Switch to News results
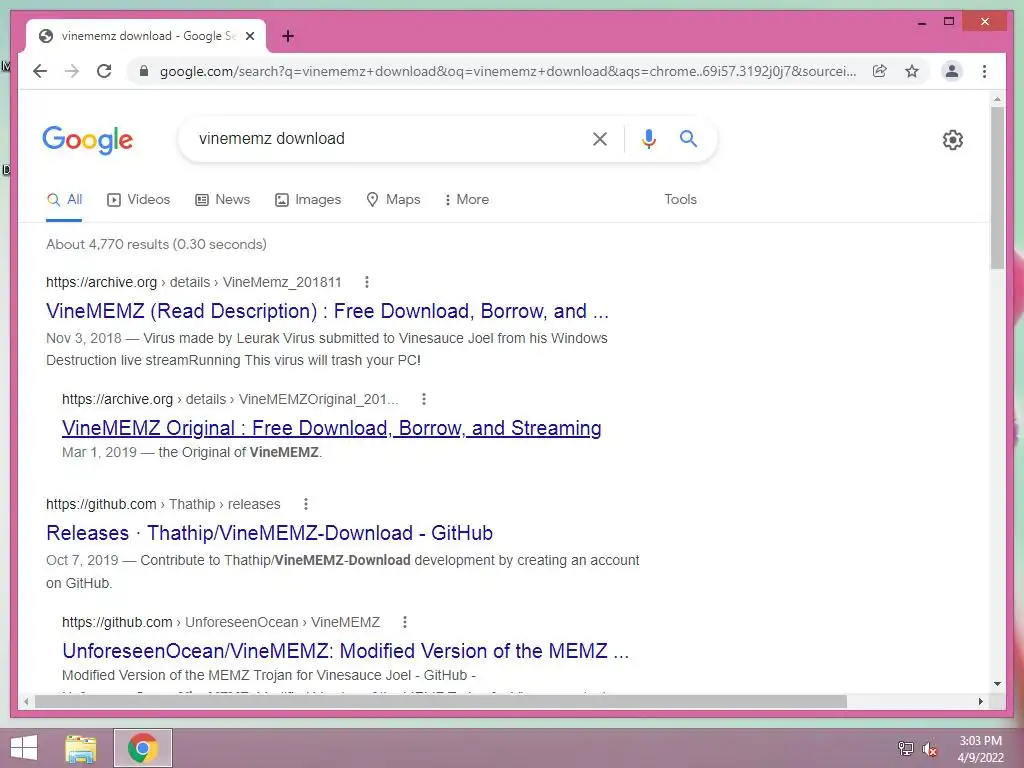 pyautogui.click(x=223, y=200)
